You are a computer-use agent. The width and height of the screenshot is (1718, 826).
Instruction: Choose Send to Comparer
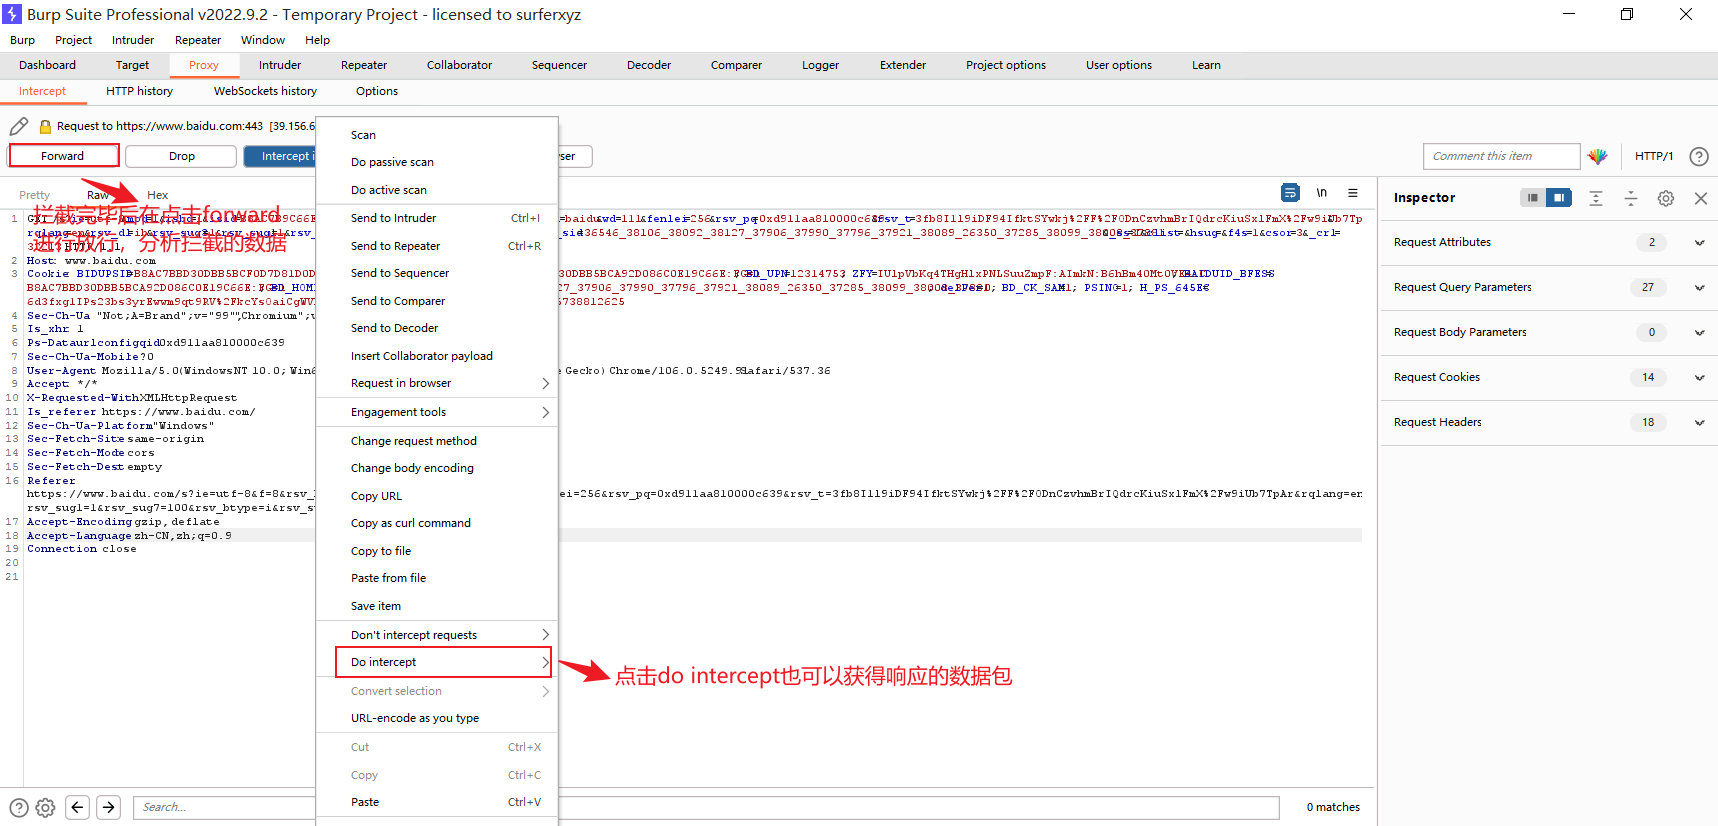point(437,301)
